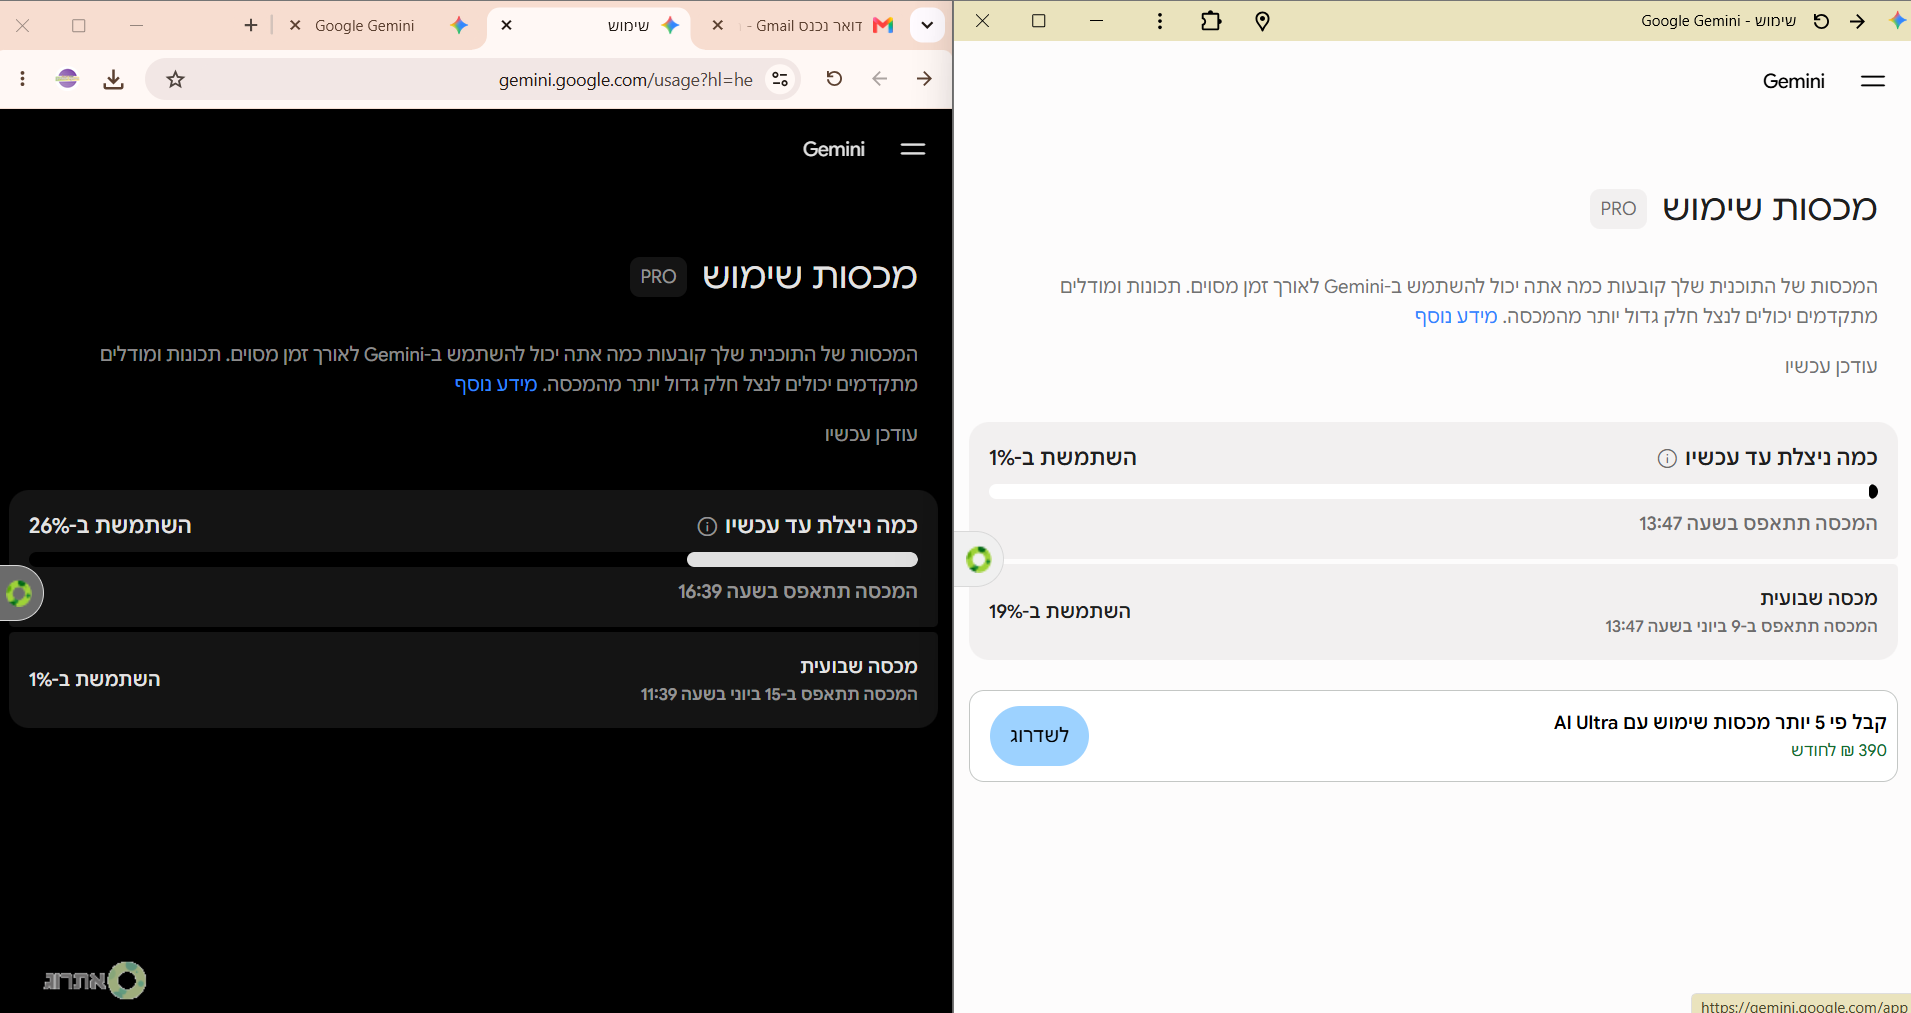
Task: Select עודכן עכשיו text in dark window
Action: pos(871,434)
